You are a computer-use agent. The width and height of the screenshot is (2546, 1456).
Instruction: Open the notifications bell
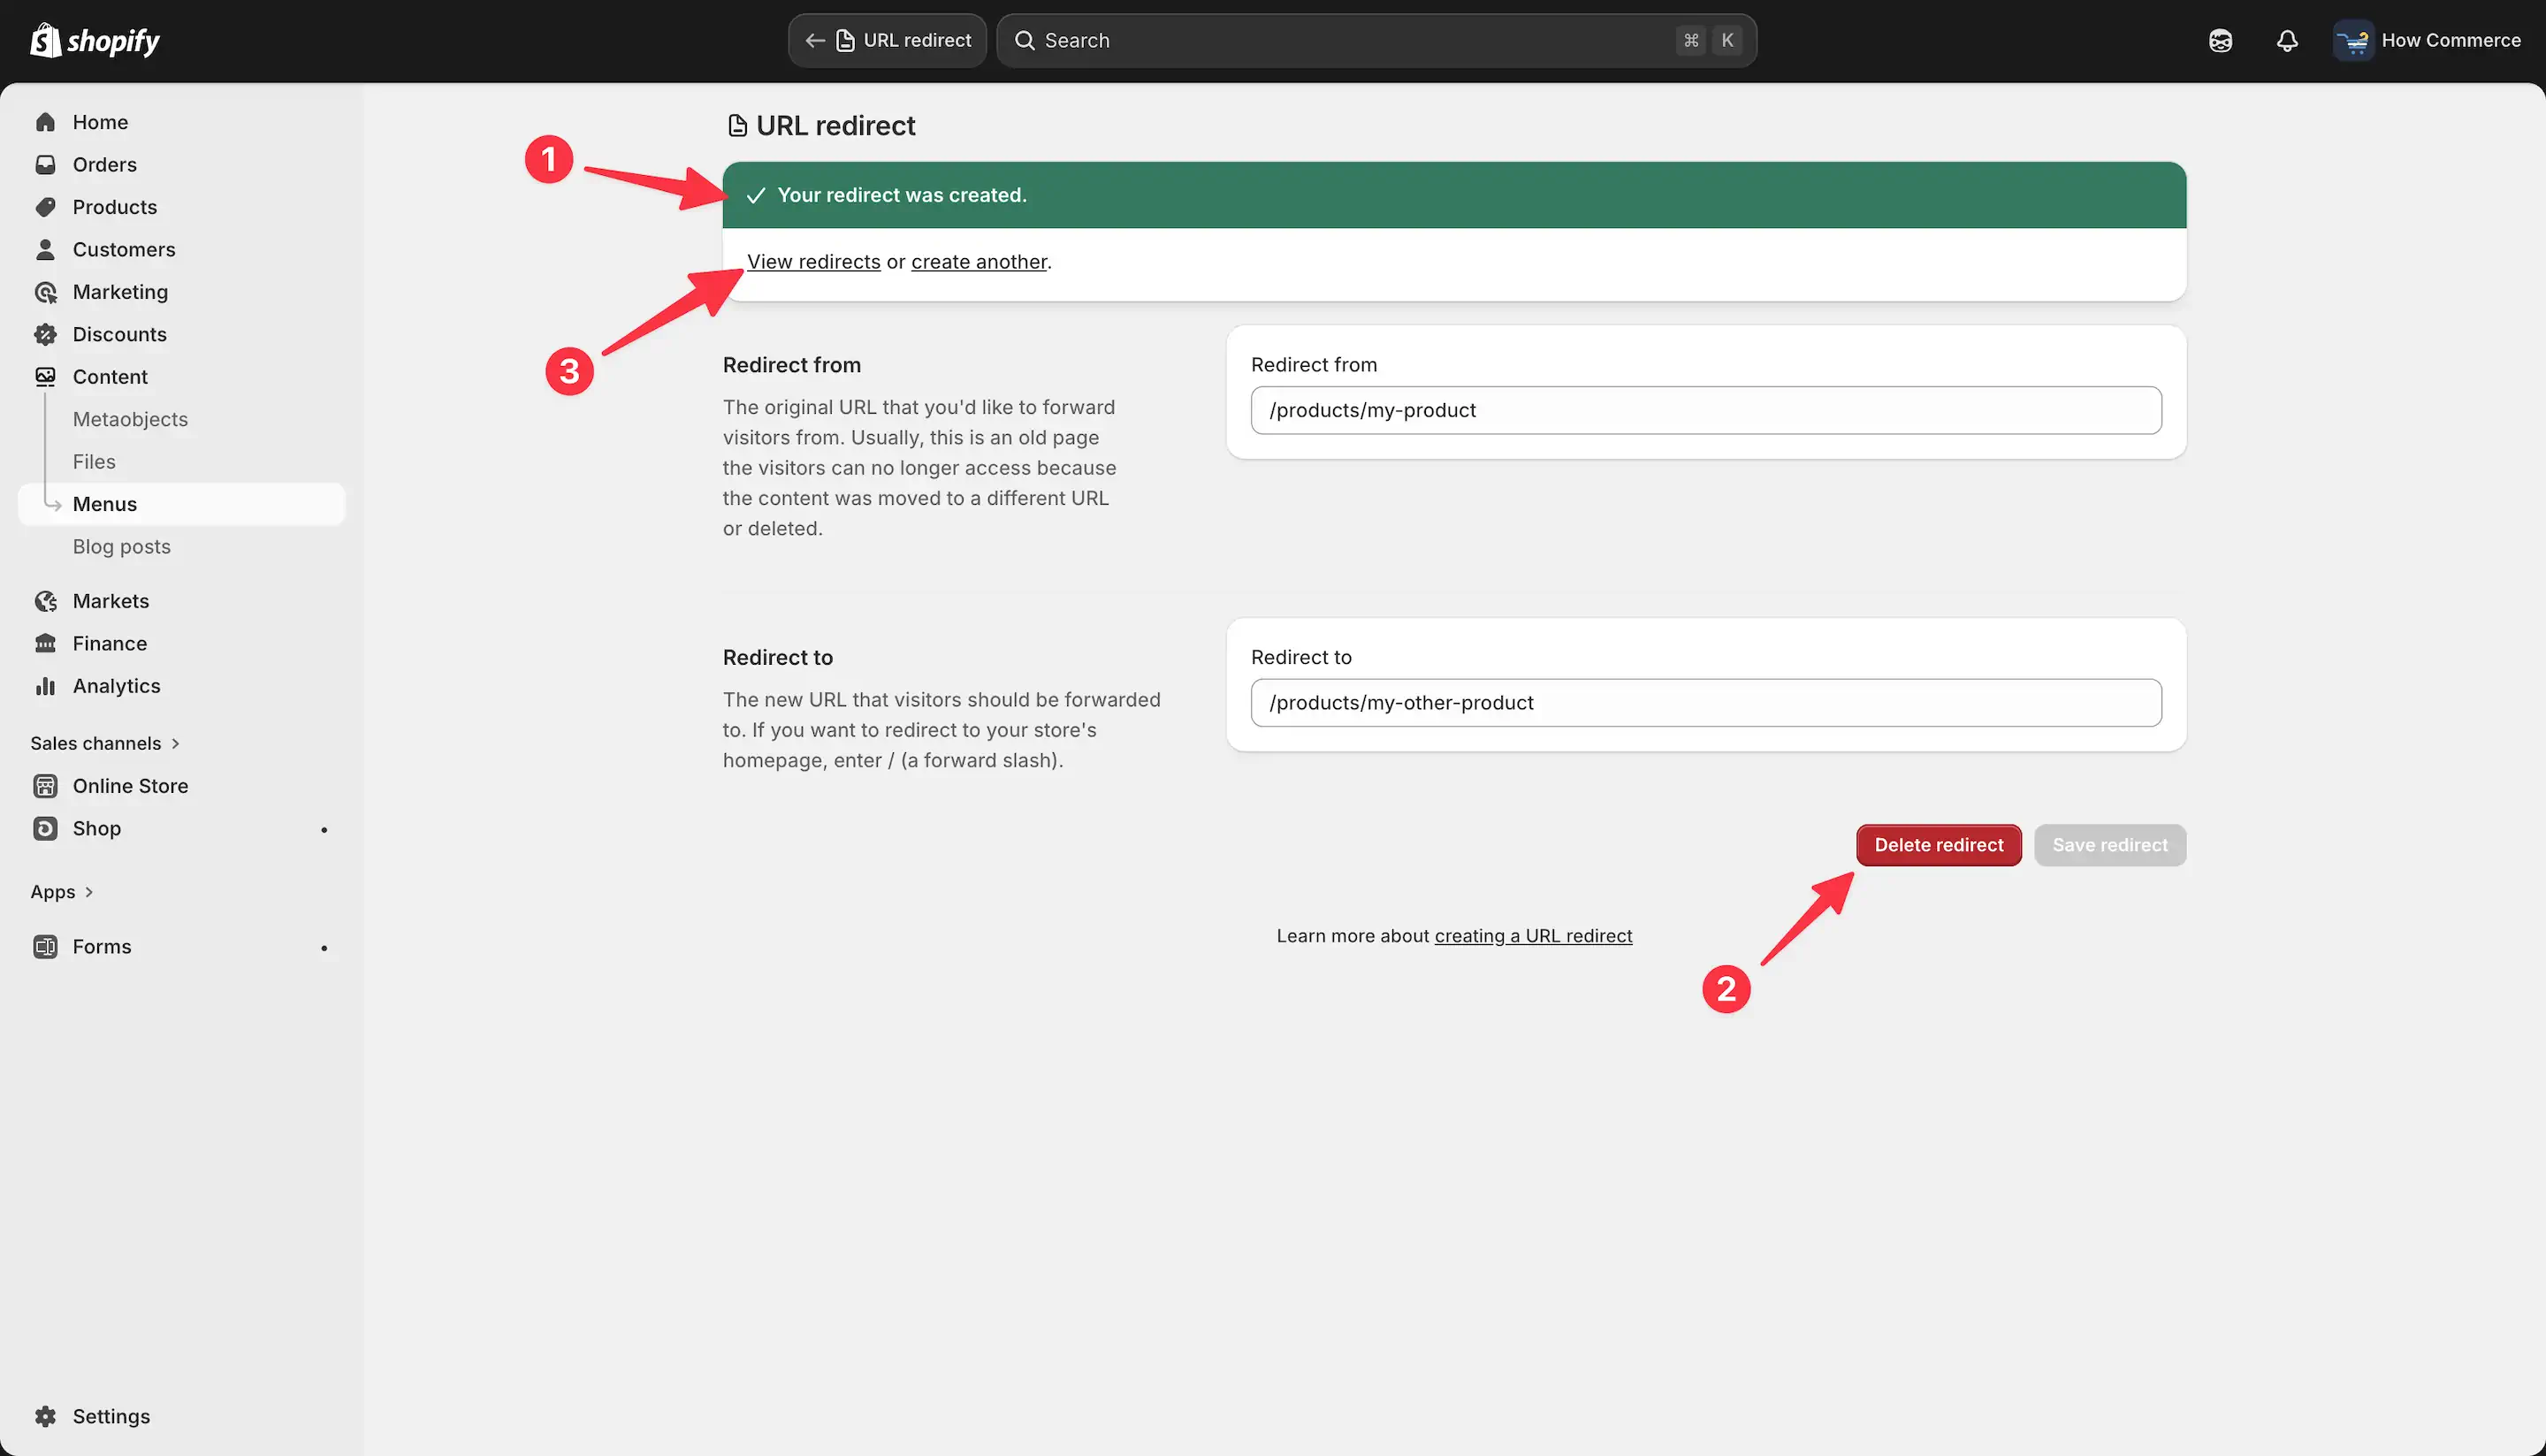(x=2287, y=40)
